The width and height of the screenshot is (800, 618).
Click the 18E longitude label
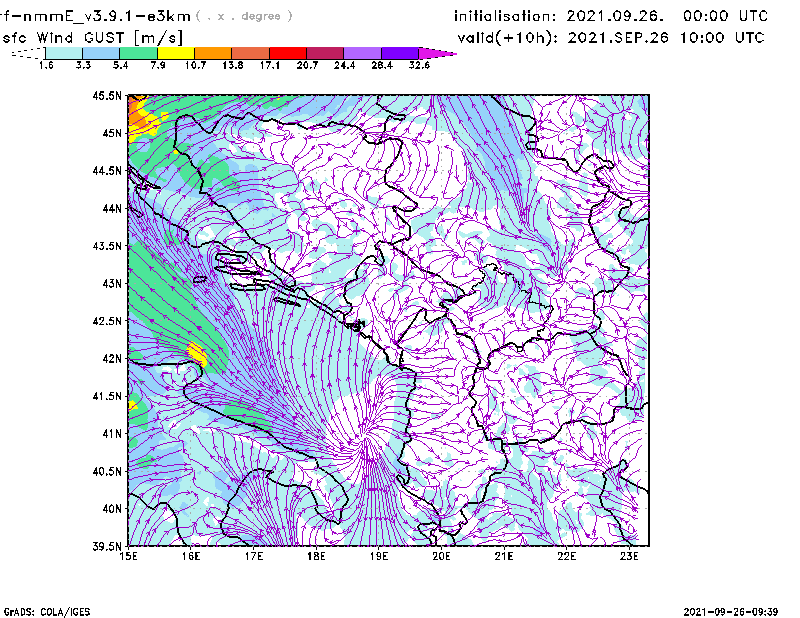[316, 556]
